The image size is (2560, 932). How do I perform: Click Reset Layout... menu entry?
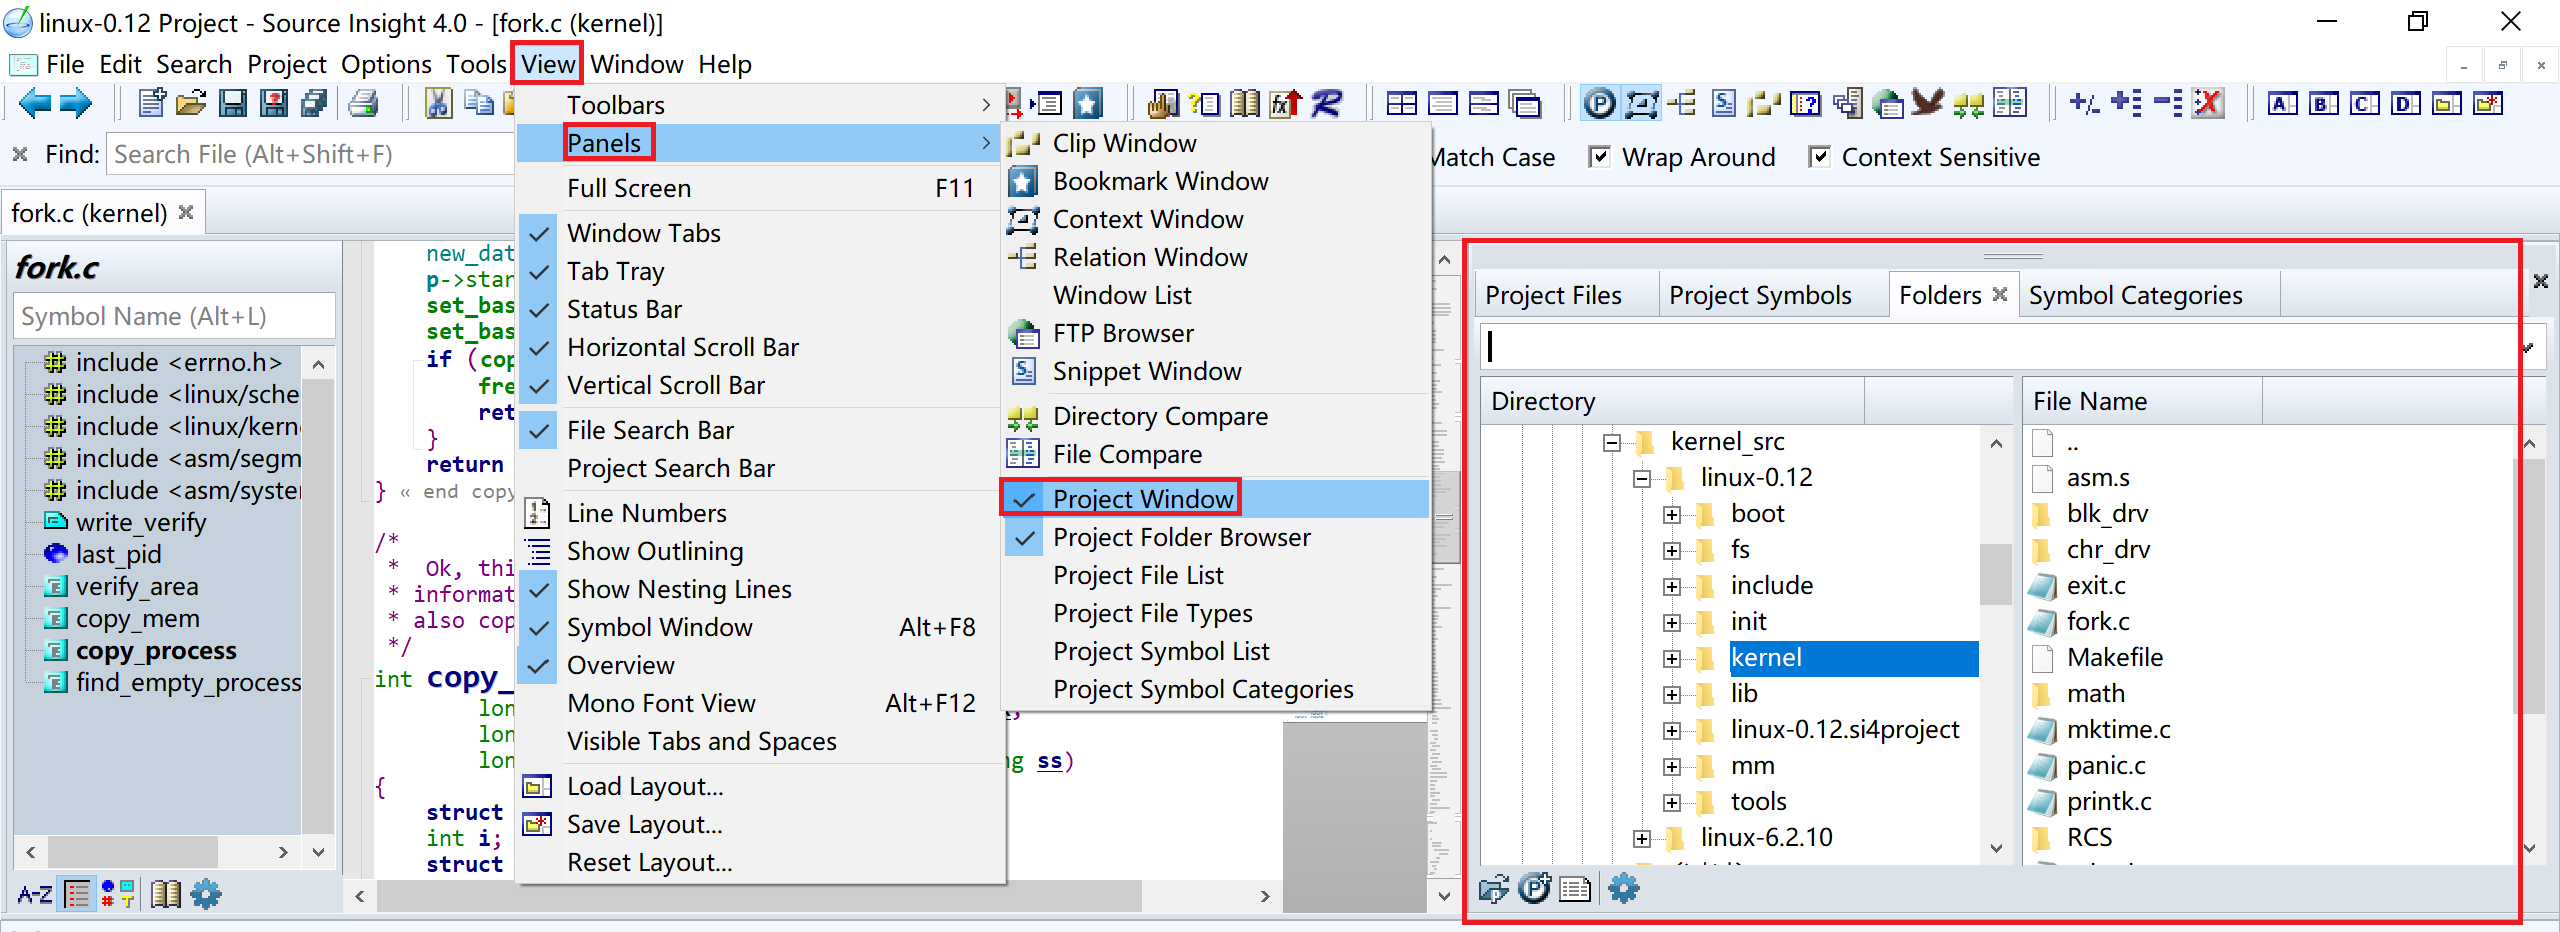(x=649, y=862)
